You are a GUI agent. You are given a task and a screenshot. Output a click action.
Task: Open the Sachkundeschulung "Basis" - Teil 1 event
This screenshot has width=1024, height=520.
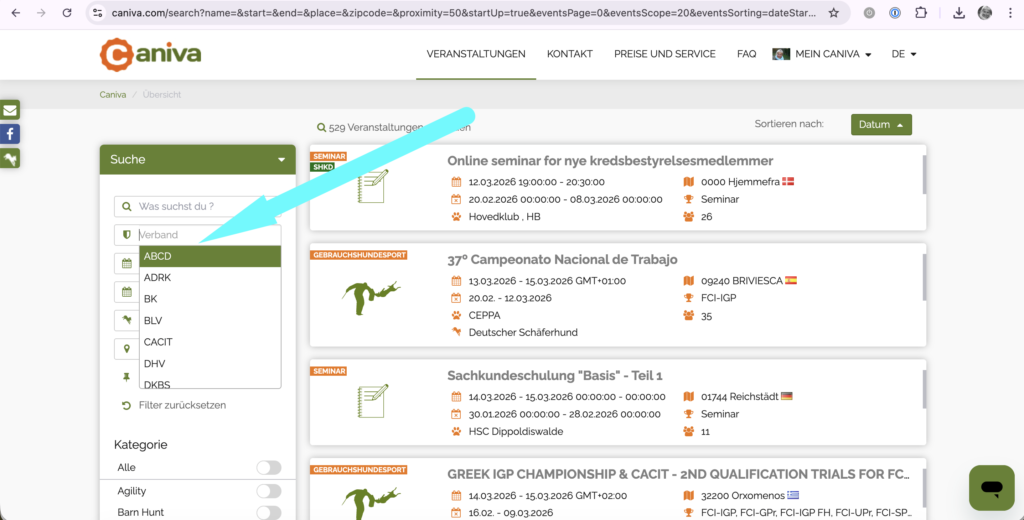click(555, 376)
